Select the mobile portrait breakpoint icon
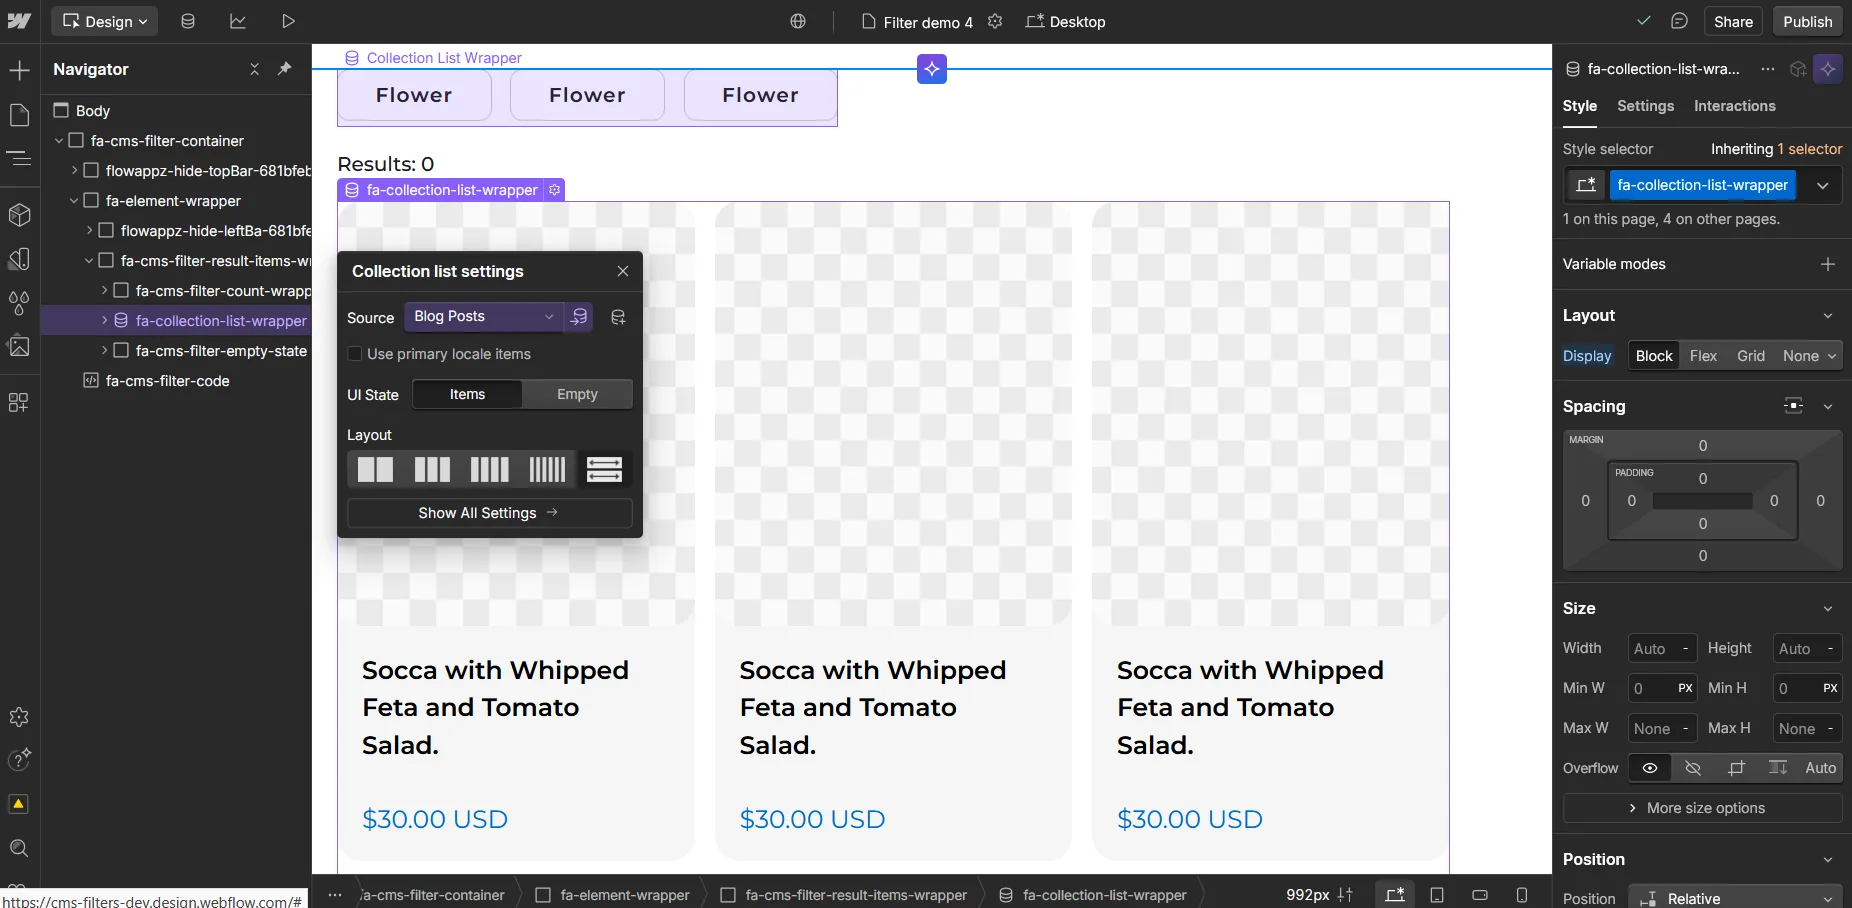Image resolution: width=1852 pixels, height=908 pixels. tap(1522, 895)
